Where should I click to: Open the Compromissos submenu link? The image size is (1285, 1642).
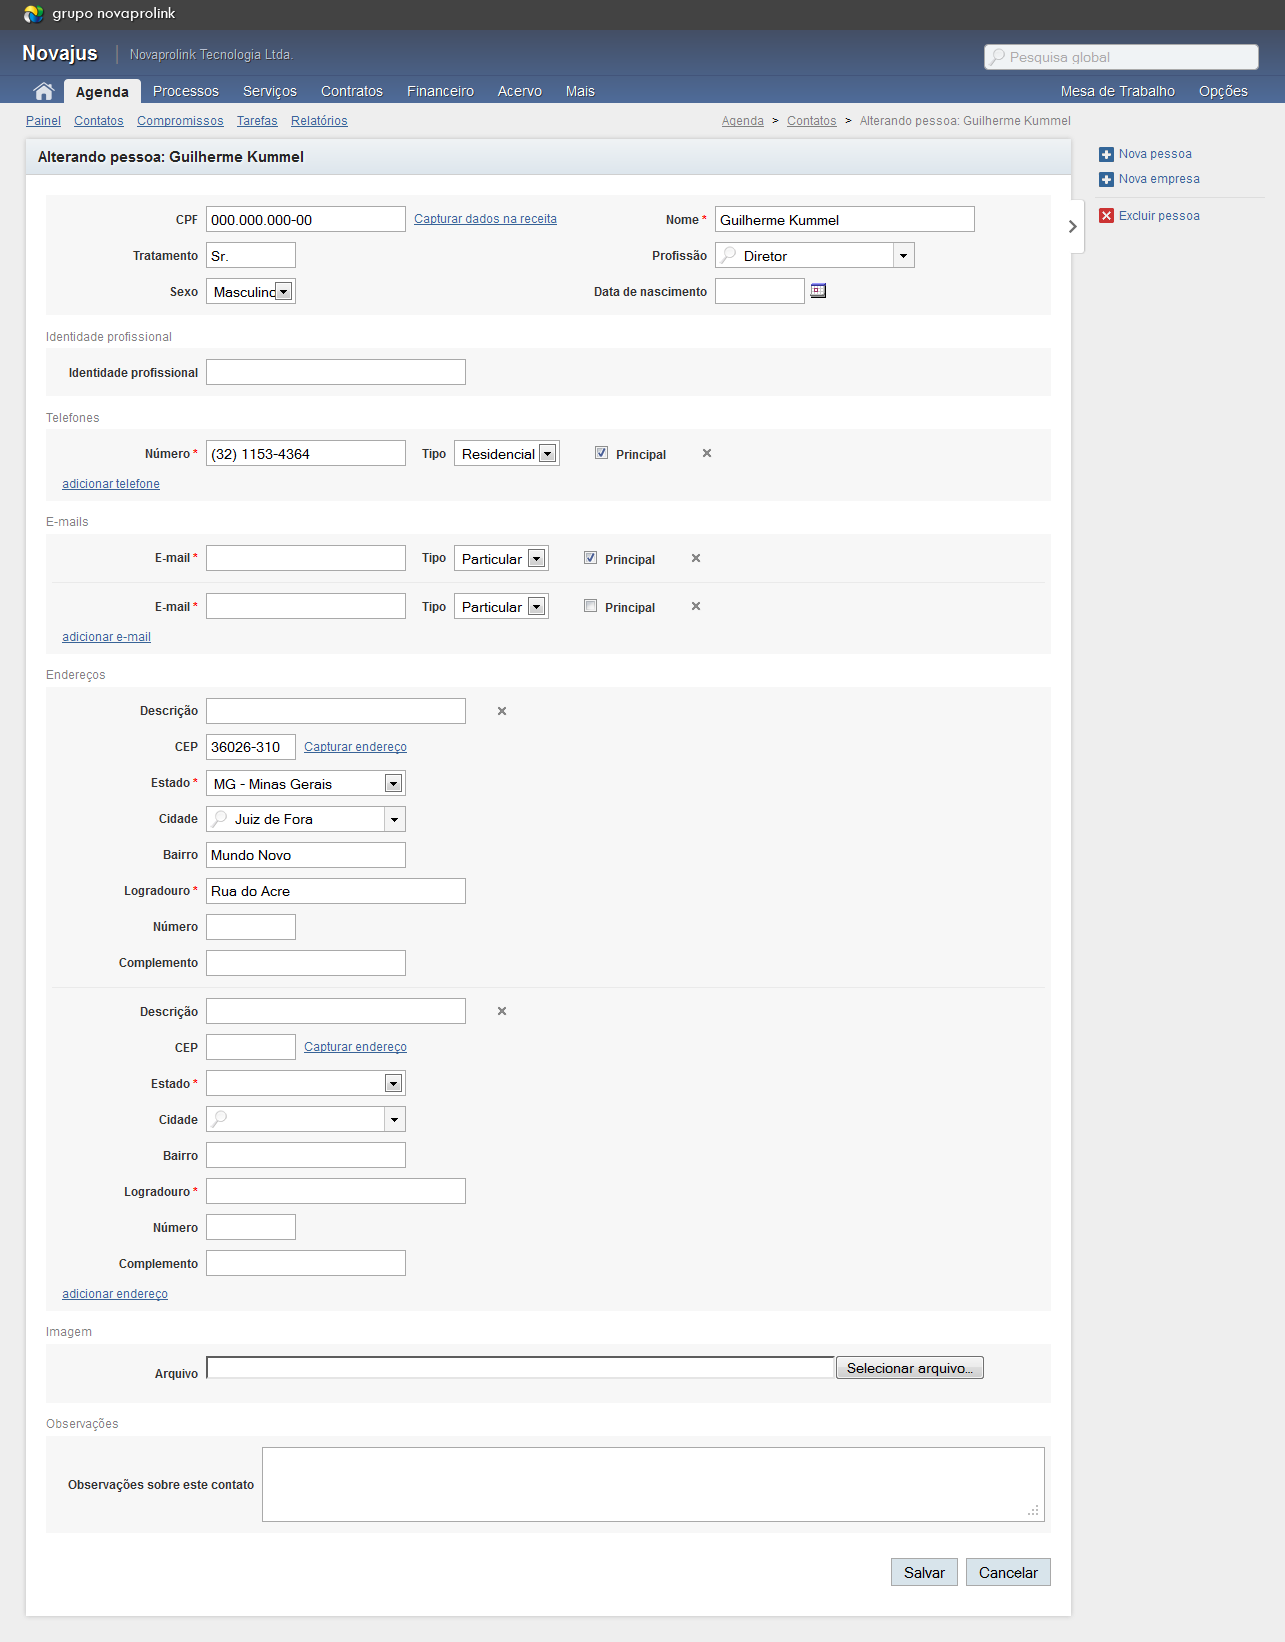point(180,121)
